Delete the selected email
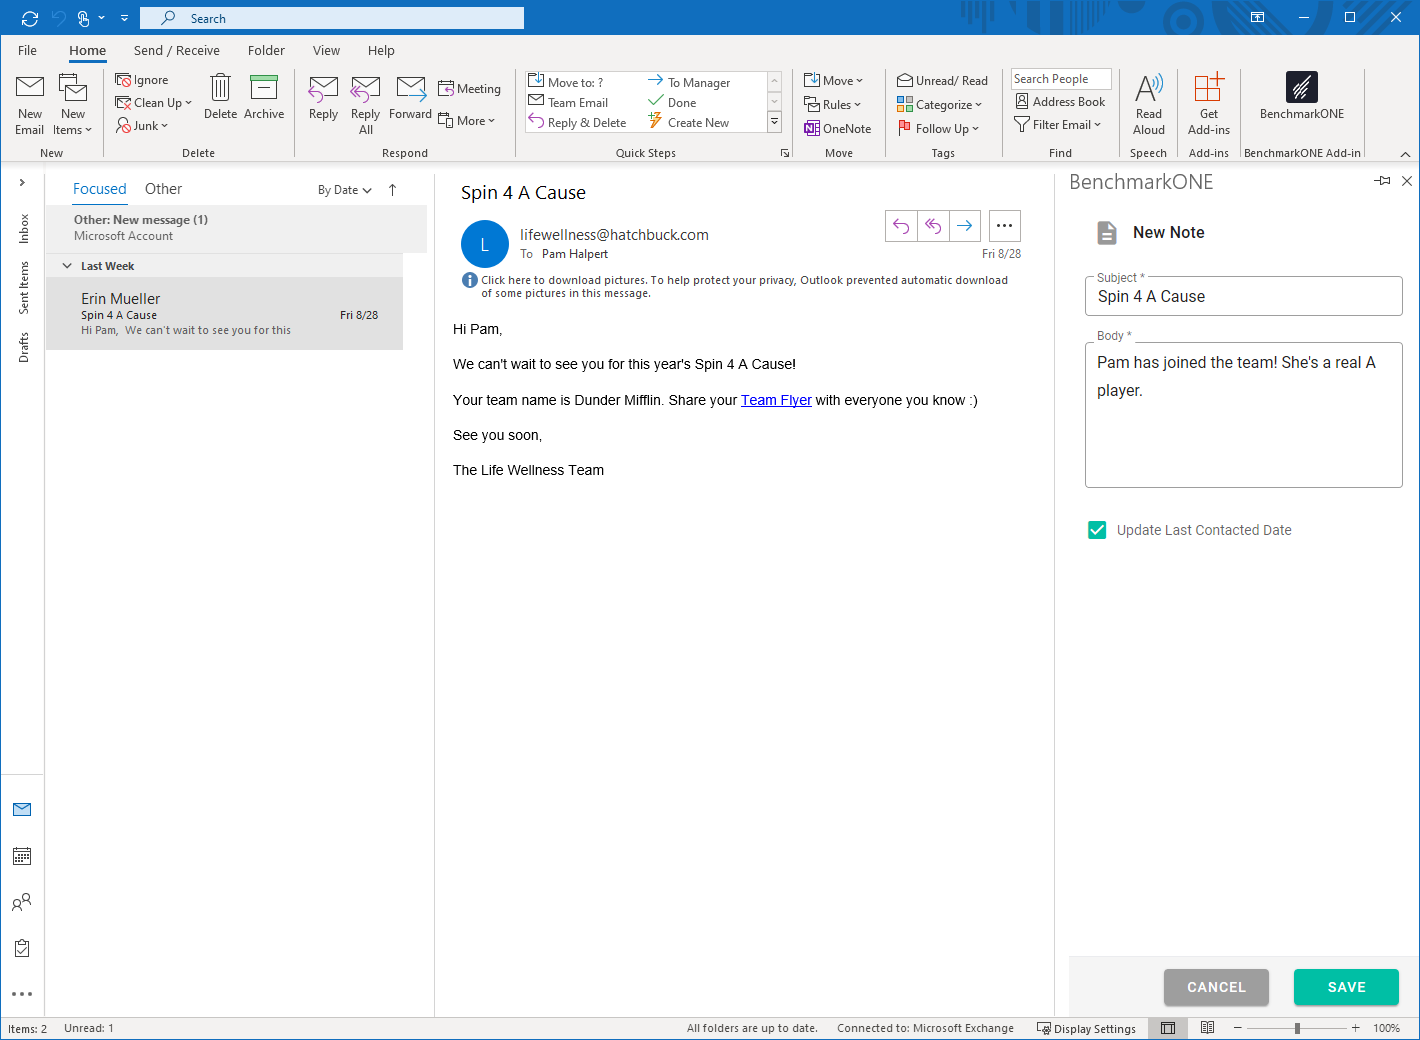Image resolution: width=1420 pixels, height=1040 pixels. pos(220,97)
